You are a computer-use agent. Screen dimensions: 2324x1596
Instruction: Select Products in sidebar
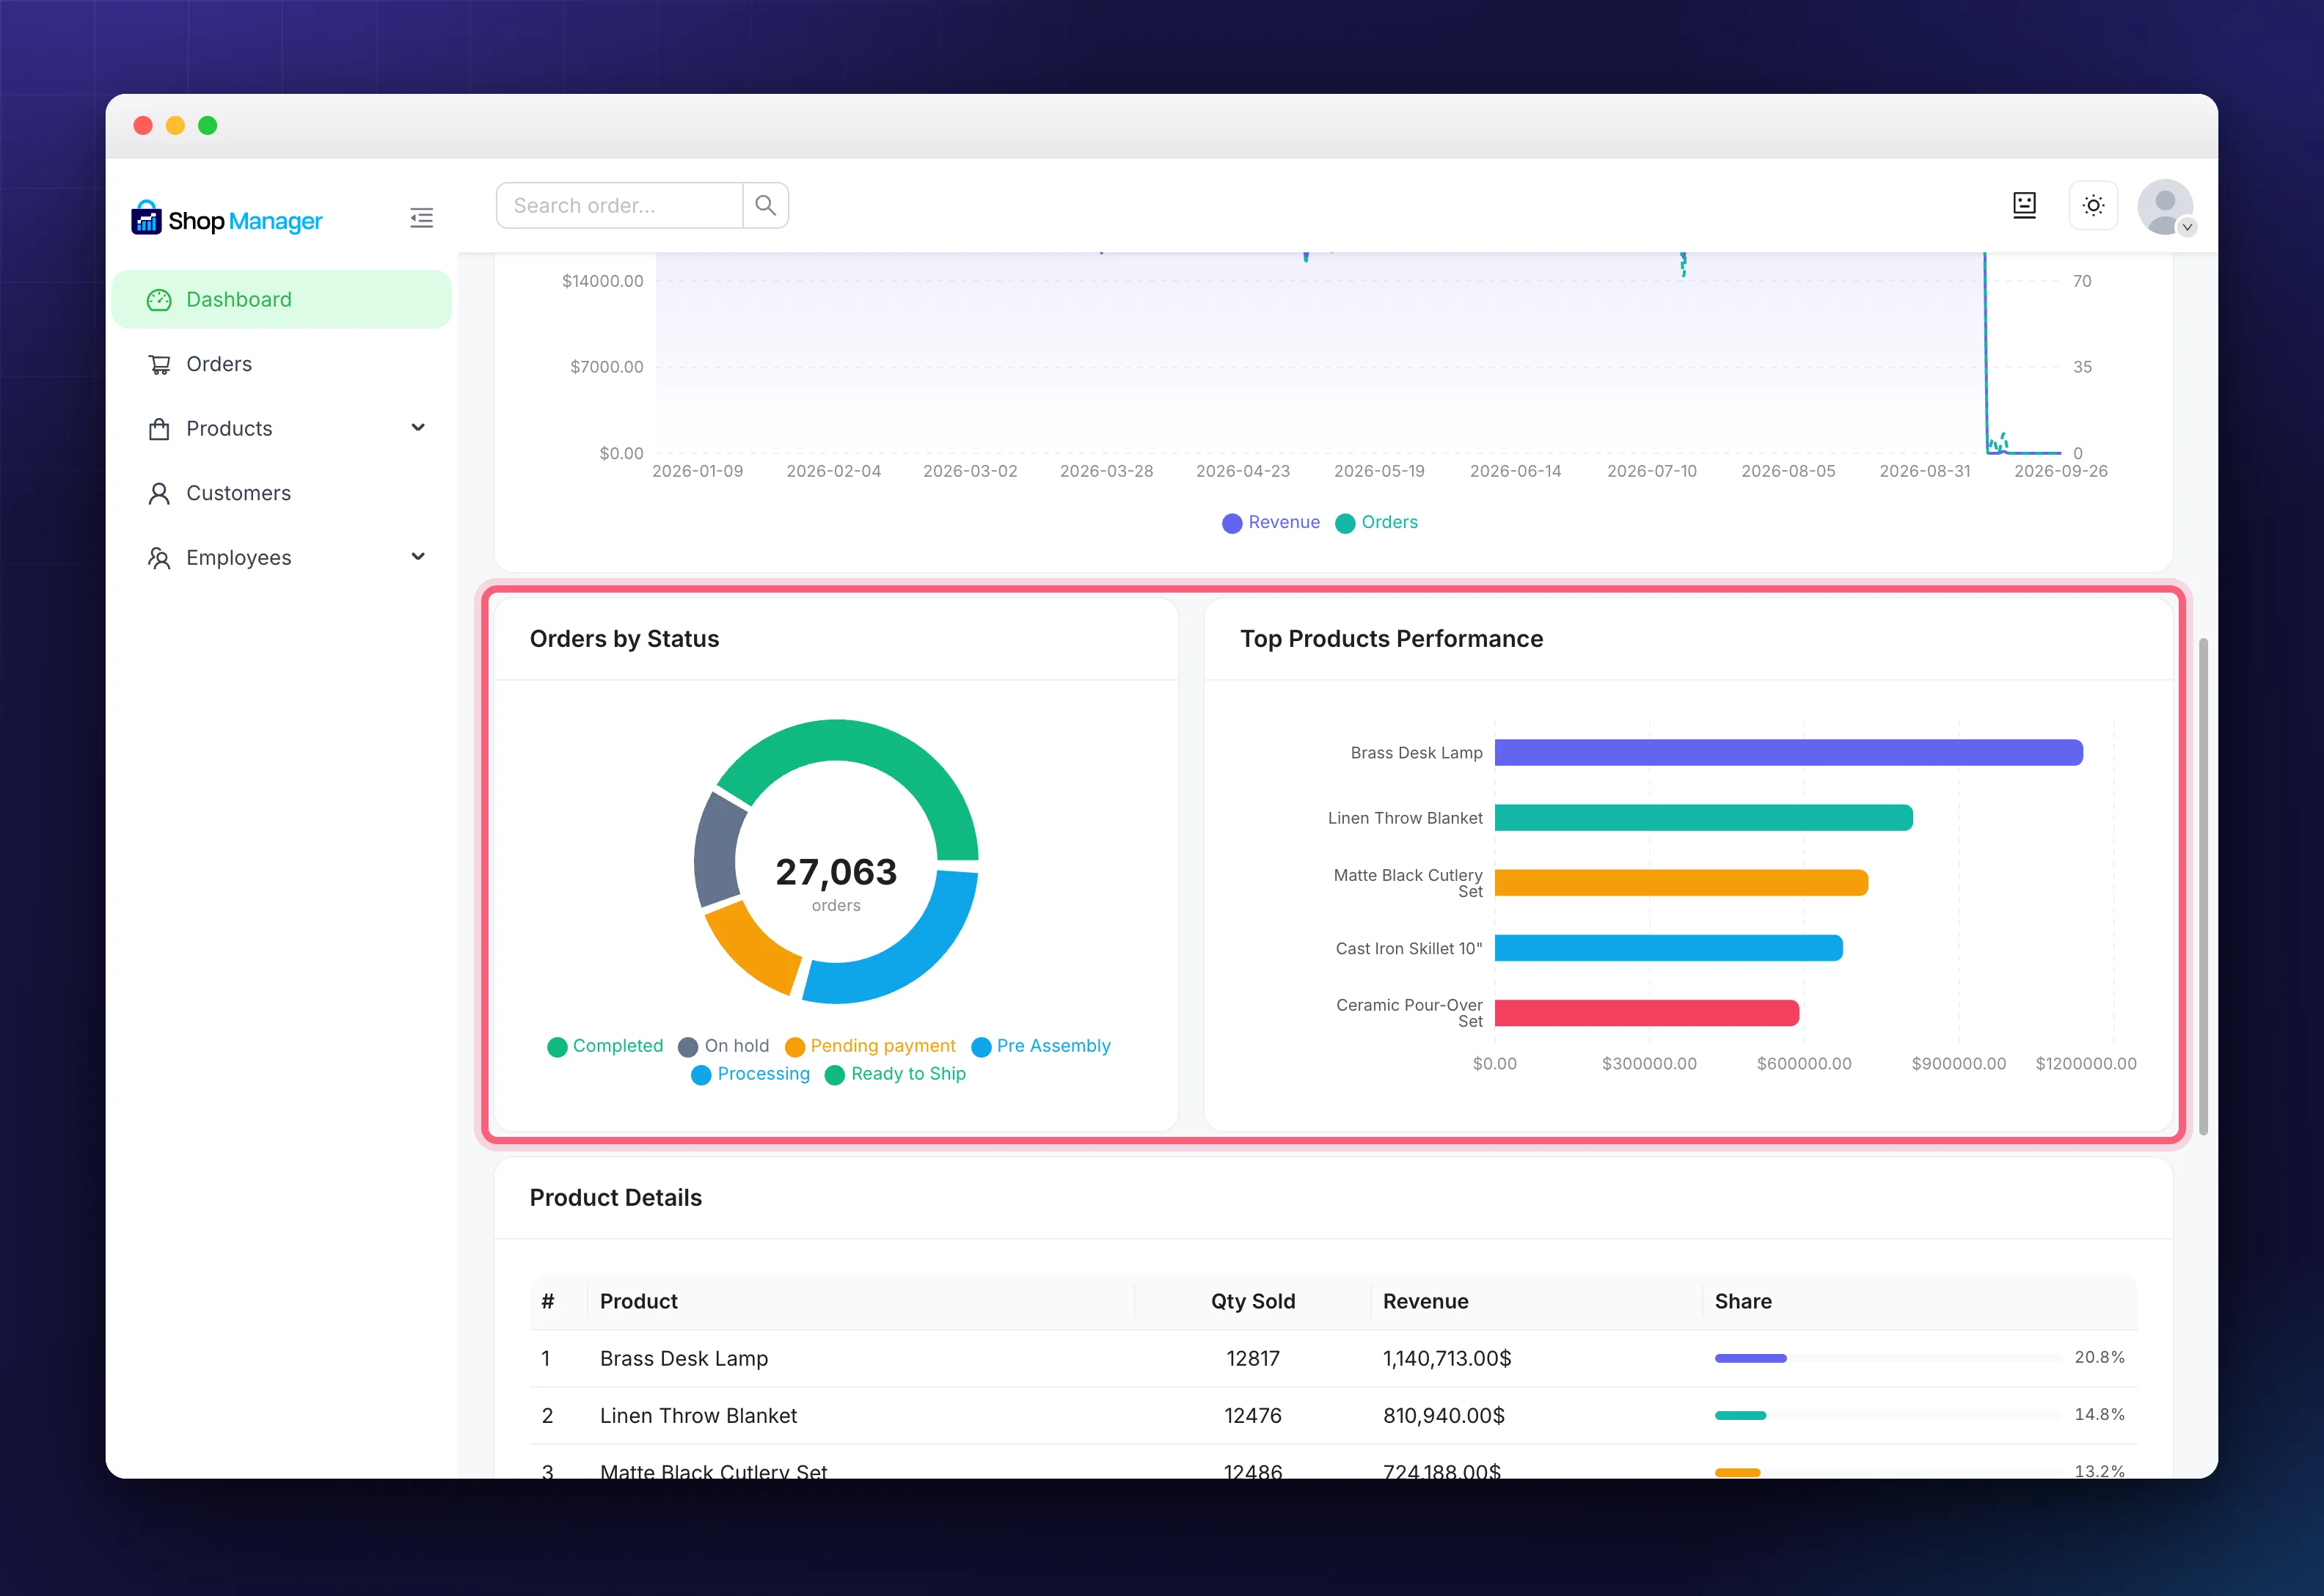[x=281, y=428]
